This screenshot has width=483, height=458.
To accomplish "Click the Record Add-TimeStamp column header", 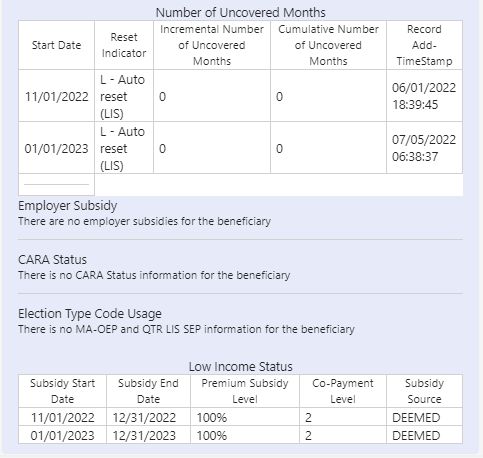I will 424,45.
